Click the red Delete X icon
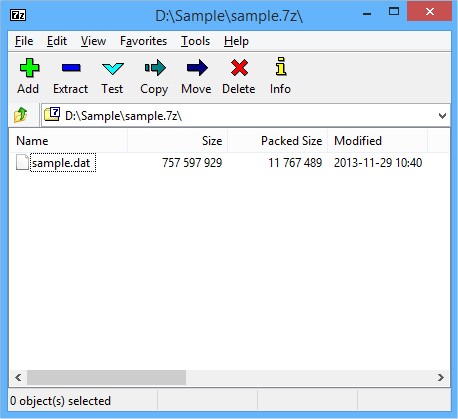 coord(239,68)
